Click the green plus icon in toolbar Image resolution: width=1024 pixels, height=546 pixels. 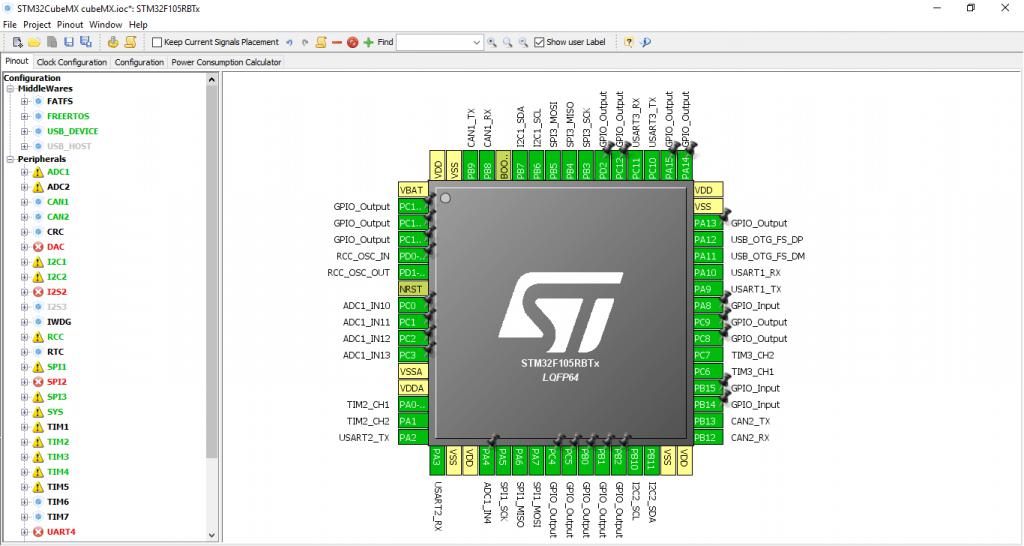[x=368, y=42]
